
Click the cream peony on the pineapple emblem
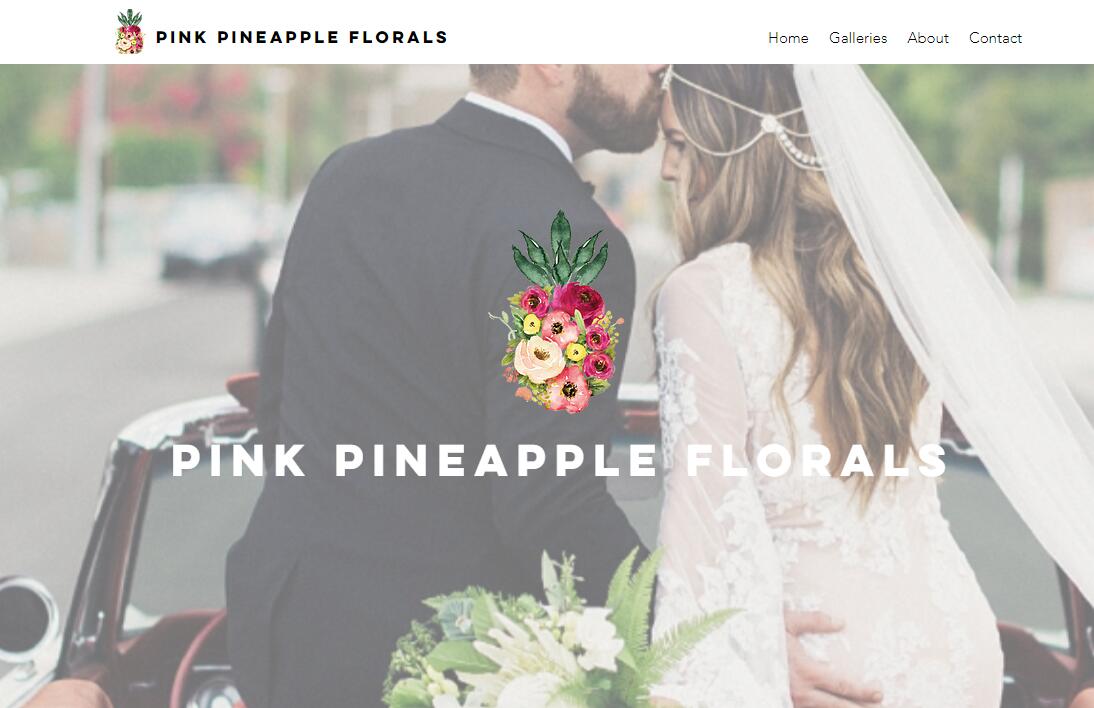[539, 359]
